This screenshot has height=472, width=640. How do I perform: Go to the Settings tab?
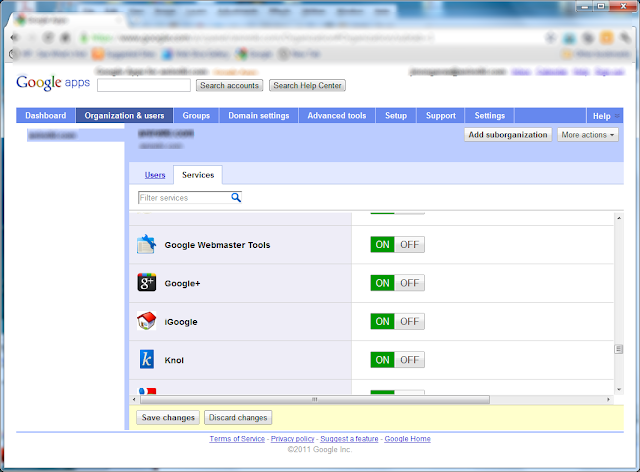click(490, 116)
